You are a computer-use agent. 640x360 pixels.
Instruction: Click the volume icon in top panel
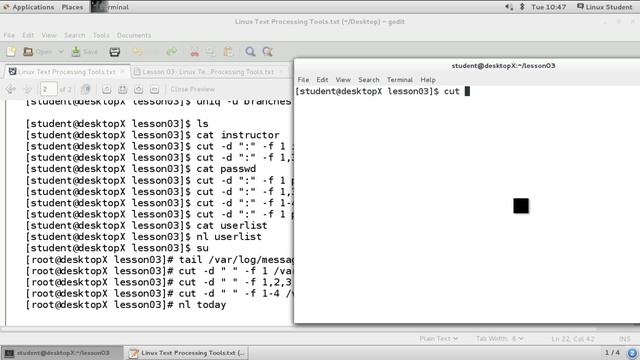click(509, 7)
